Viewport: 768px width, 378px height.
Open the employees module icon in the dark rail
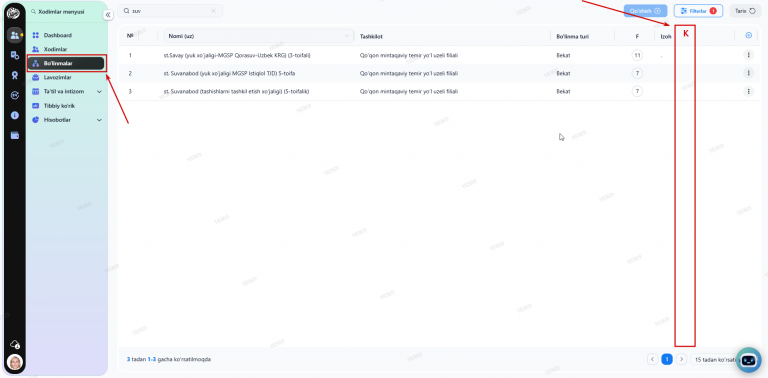[15, 35]
